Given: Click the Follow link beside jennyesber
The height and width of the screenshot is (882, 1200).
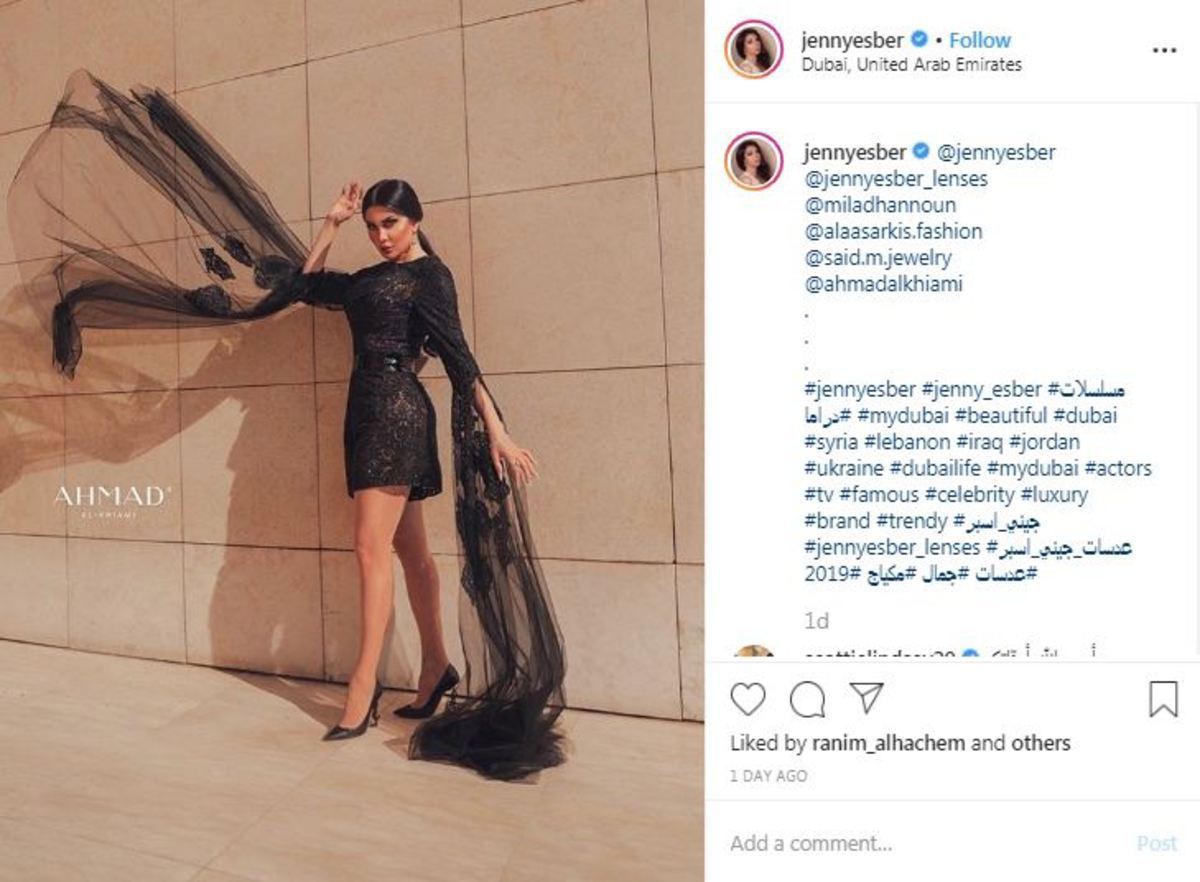Looking at the screenshot, I should 979,40.
